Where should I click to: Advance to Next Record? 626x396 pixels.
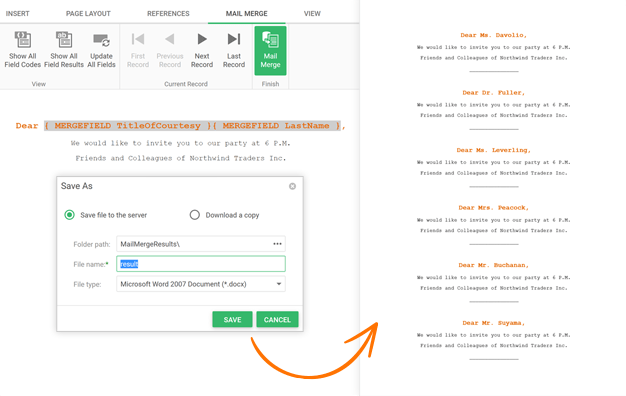point(202,50)
